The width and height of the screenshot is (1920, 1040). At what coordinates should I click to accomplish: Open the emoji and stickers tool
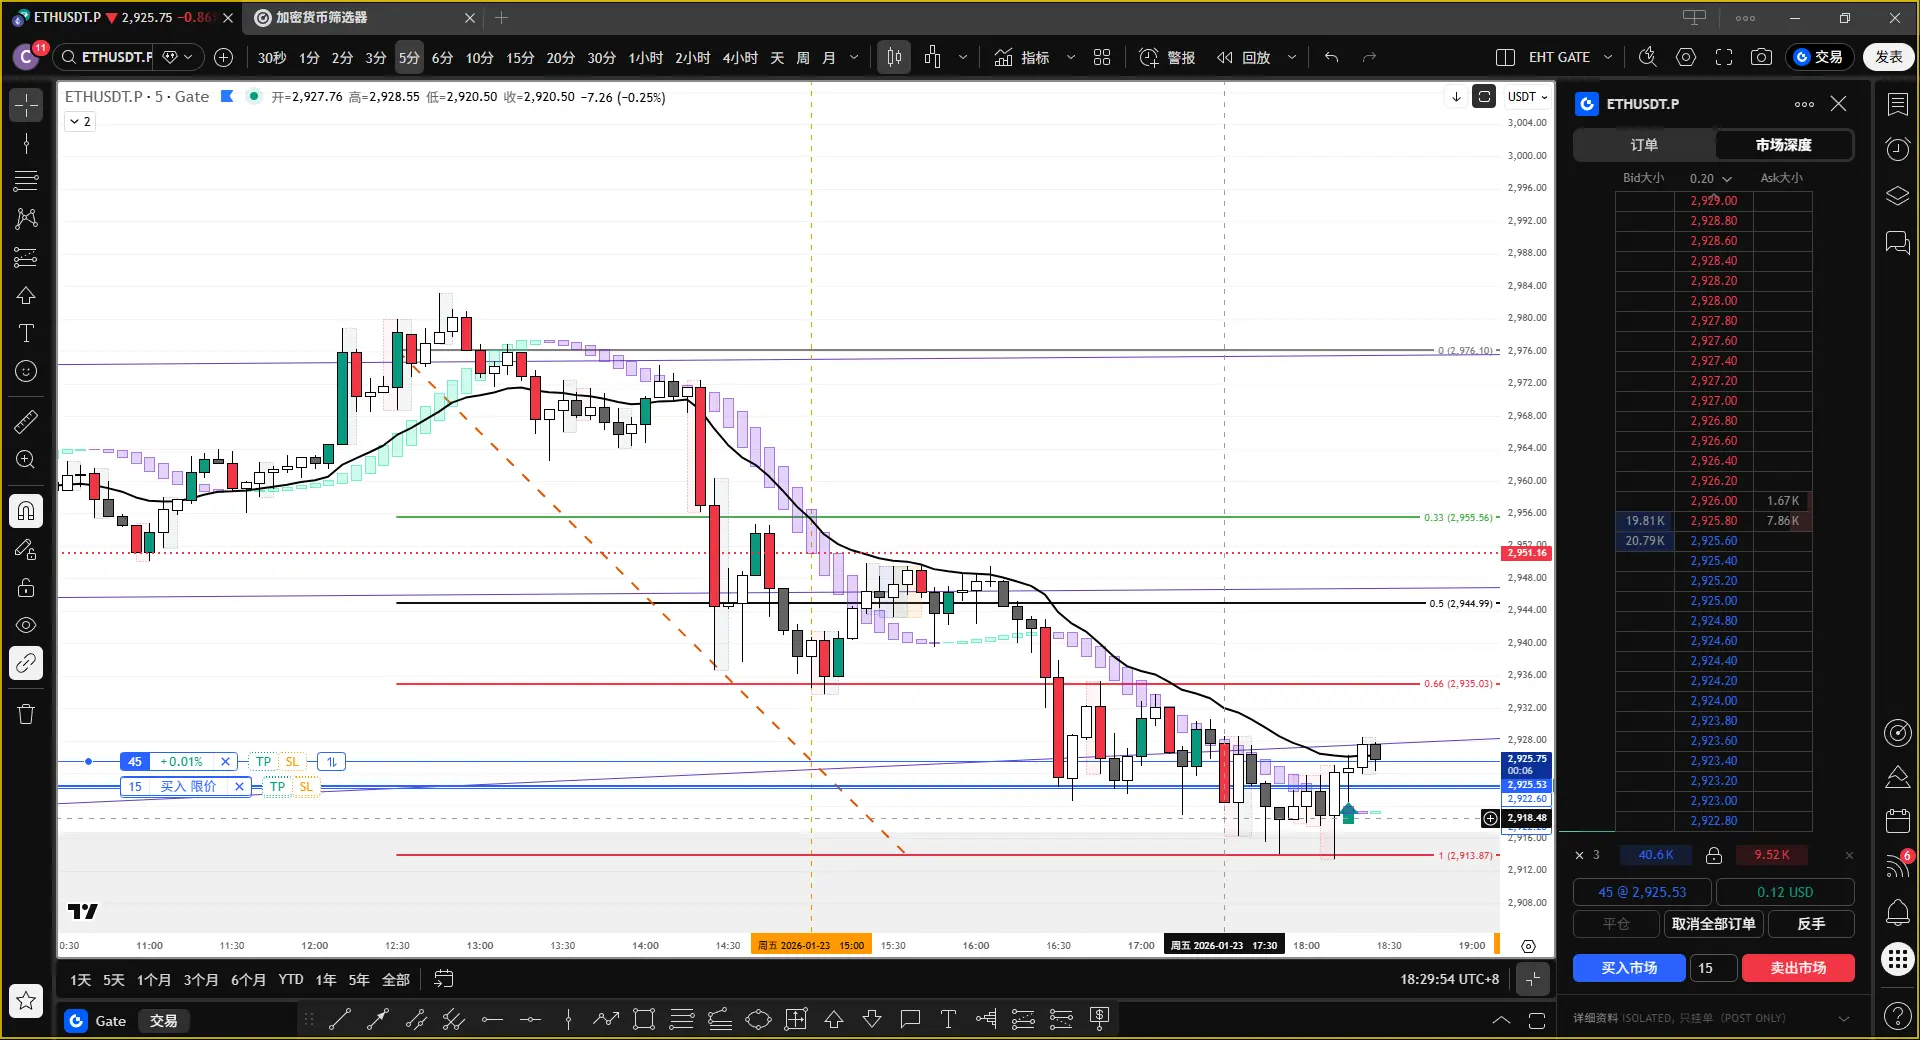point(26,371)
